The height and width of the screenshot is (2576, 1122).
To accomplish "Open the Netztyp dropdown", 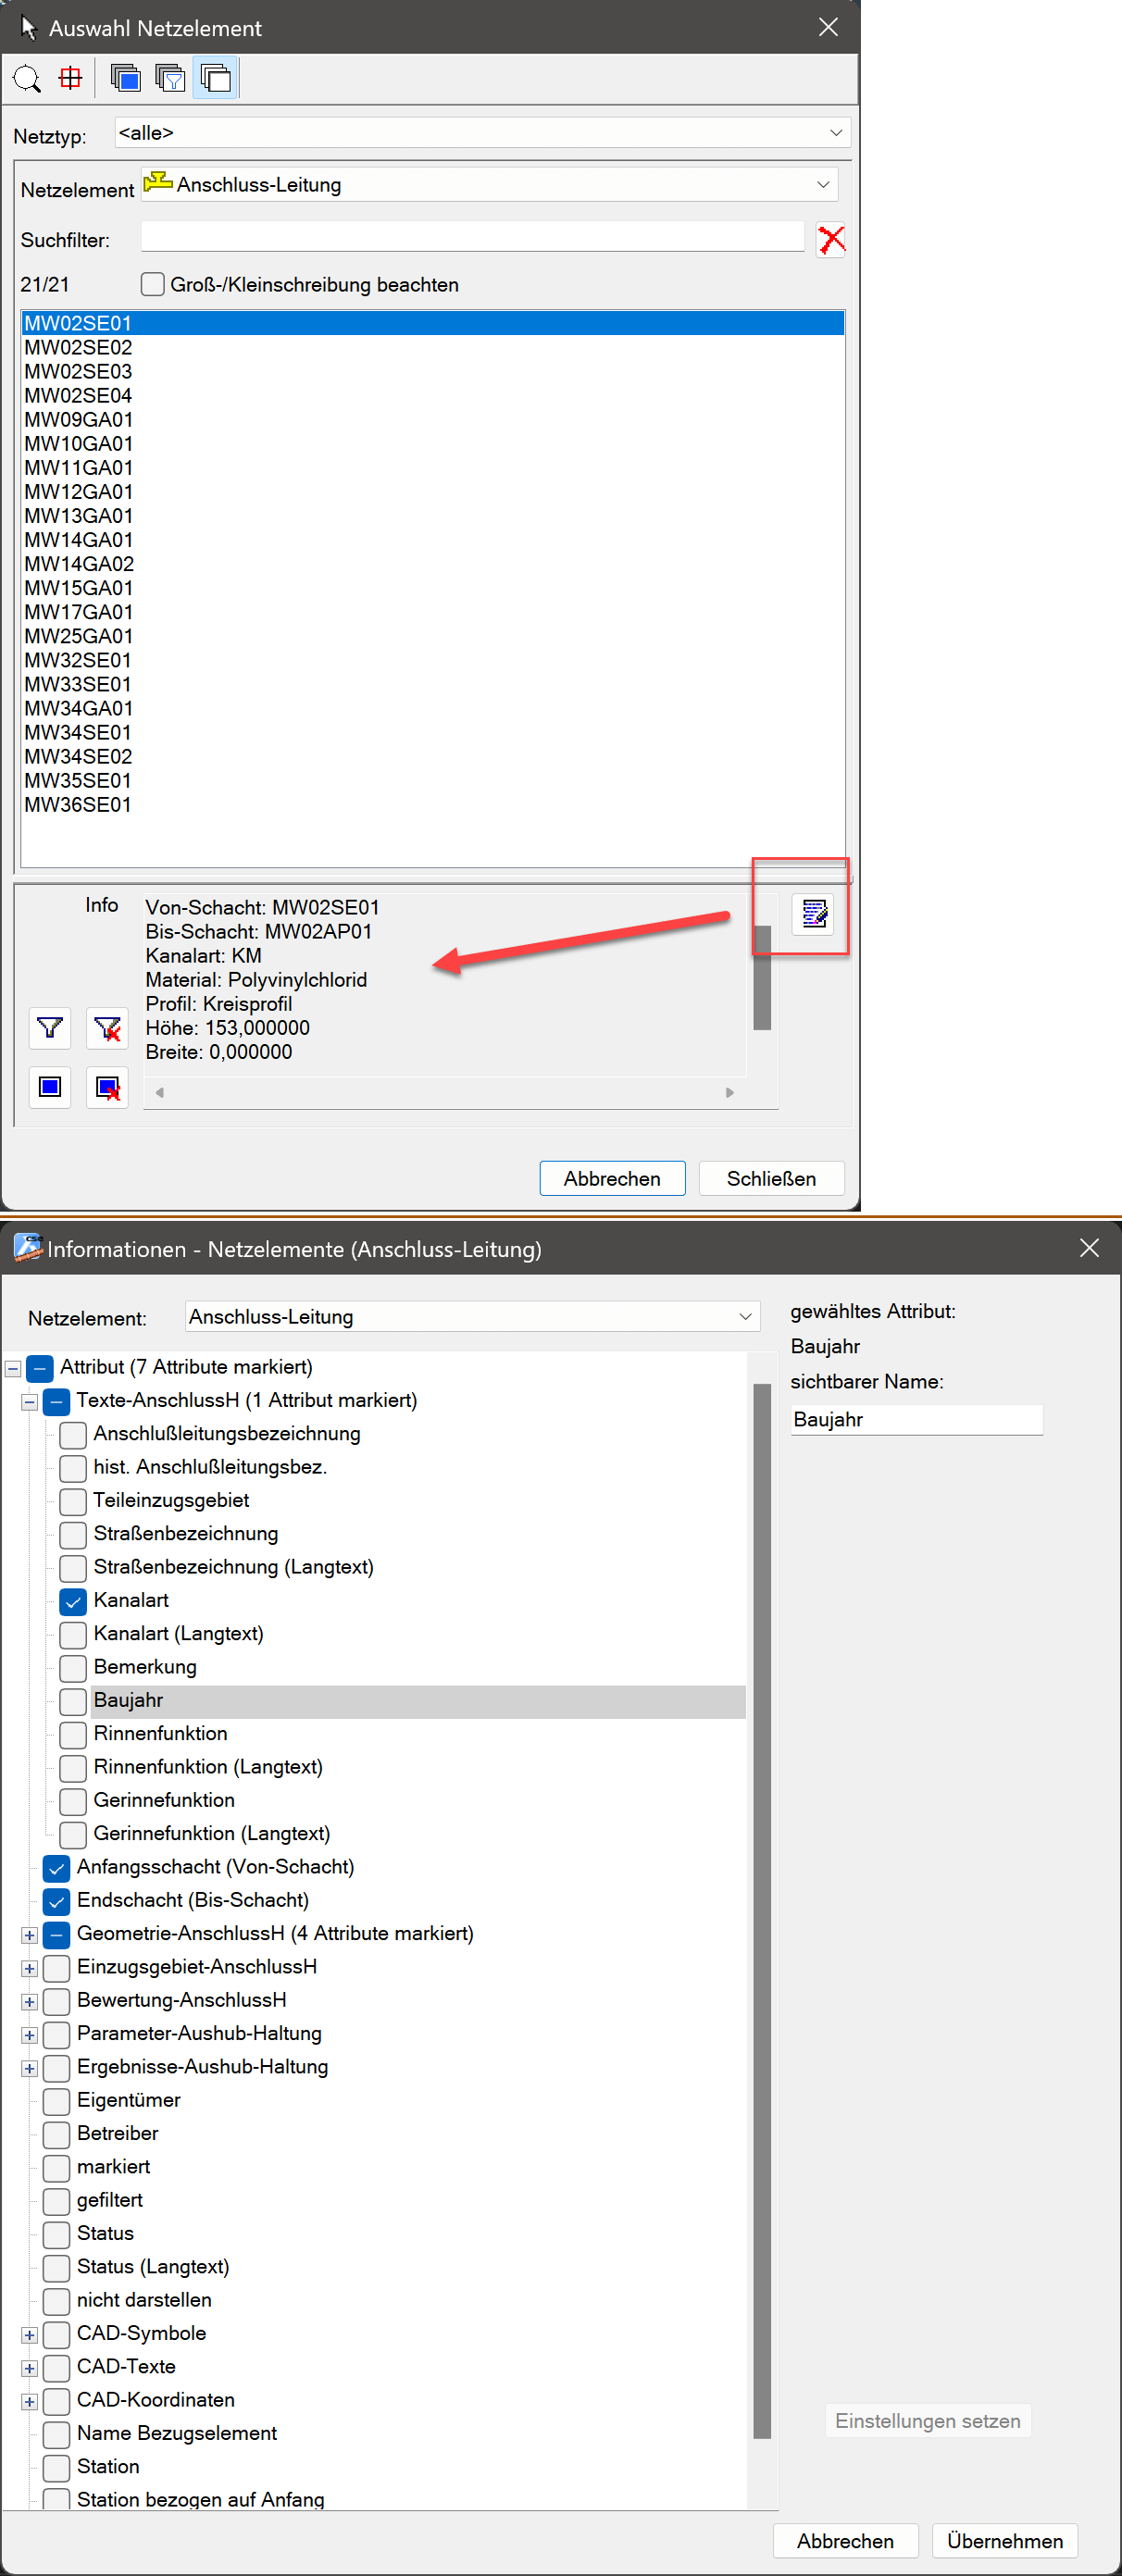I will tap(482, 133).
